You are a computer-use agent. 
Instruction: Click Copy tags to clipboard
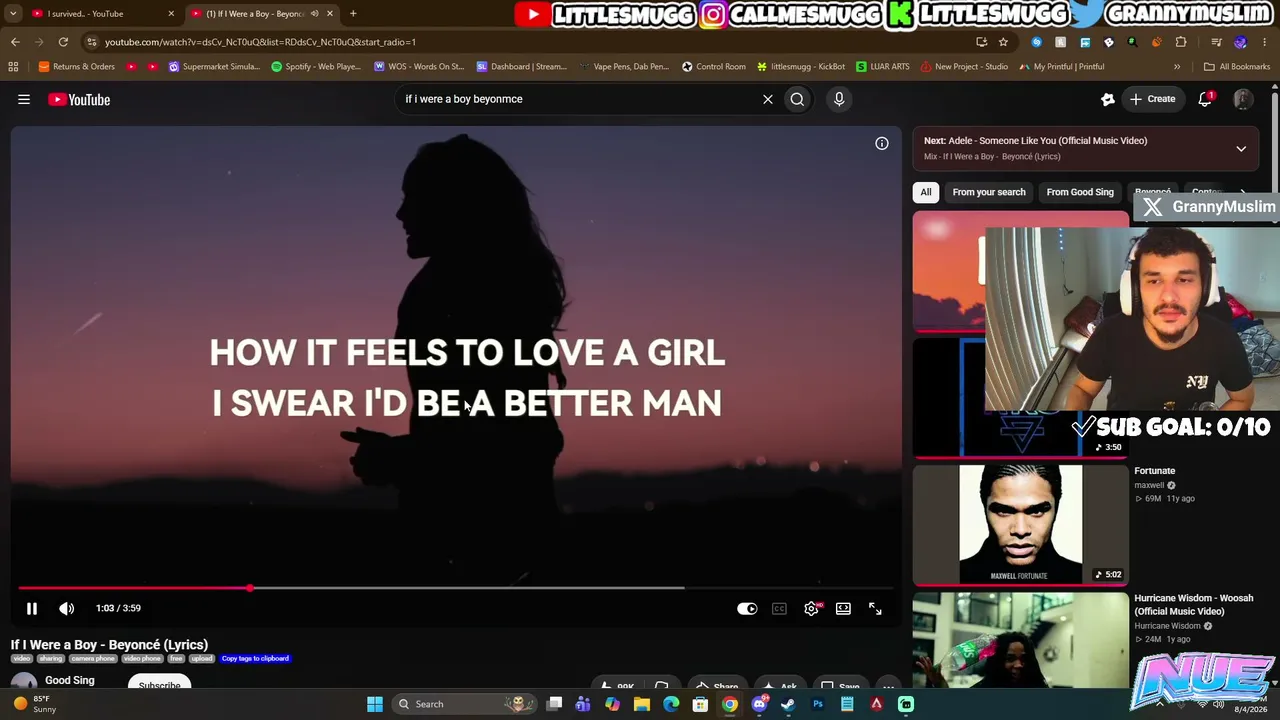pos(255,658)
